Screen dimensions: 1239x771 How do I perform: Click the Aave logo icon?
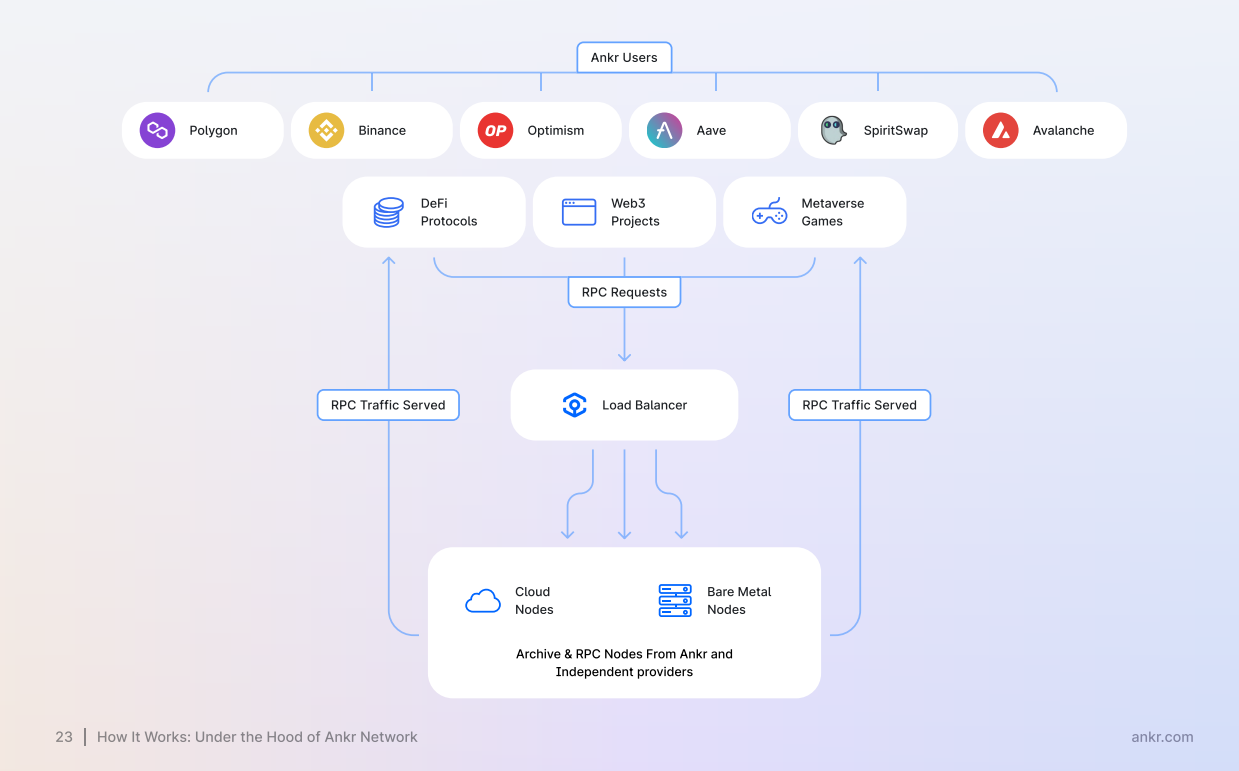tap(664, 130)
